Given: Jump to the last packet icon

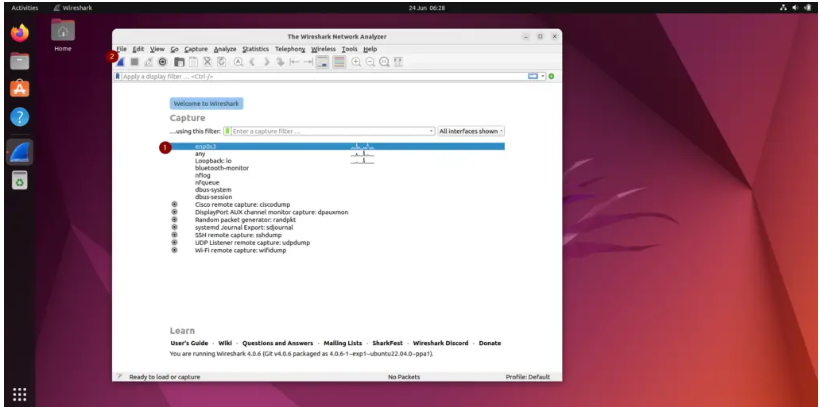Looking at the screenshot, I should click(x=309, y=62).
